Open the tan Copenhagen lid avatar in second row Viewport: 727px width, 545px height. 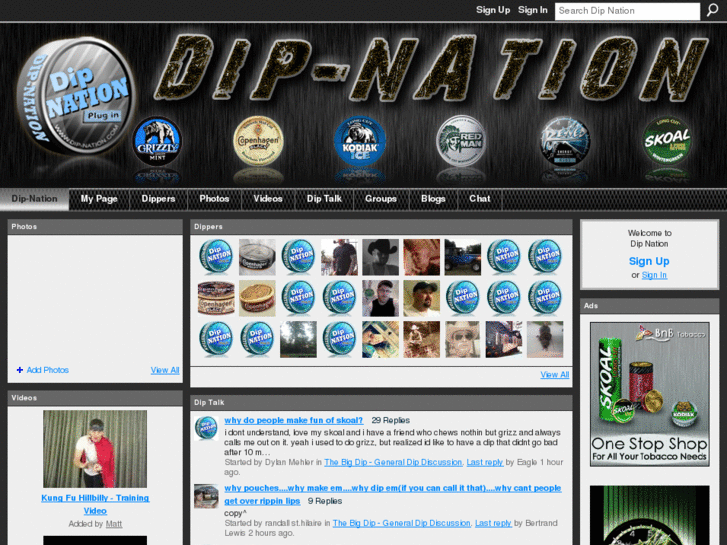[x=257, y=298]
